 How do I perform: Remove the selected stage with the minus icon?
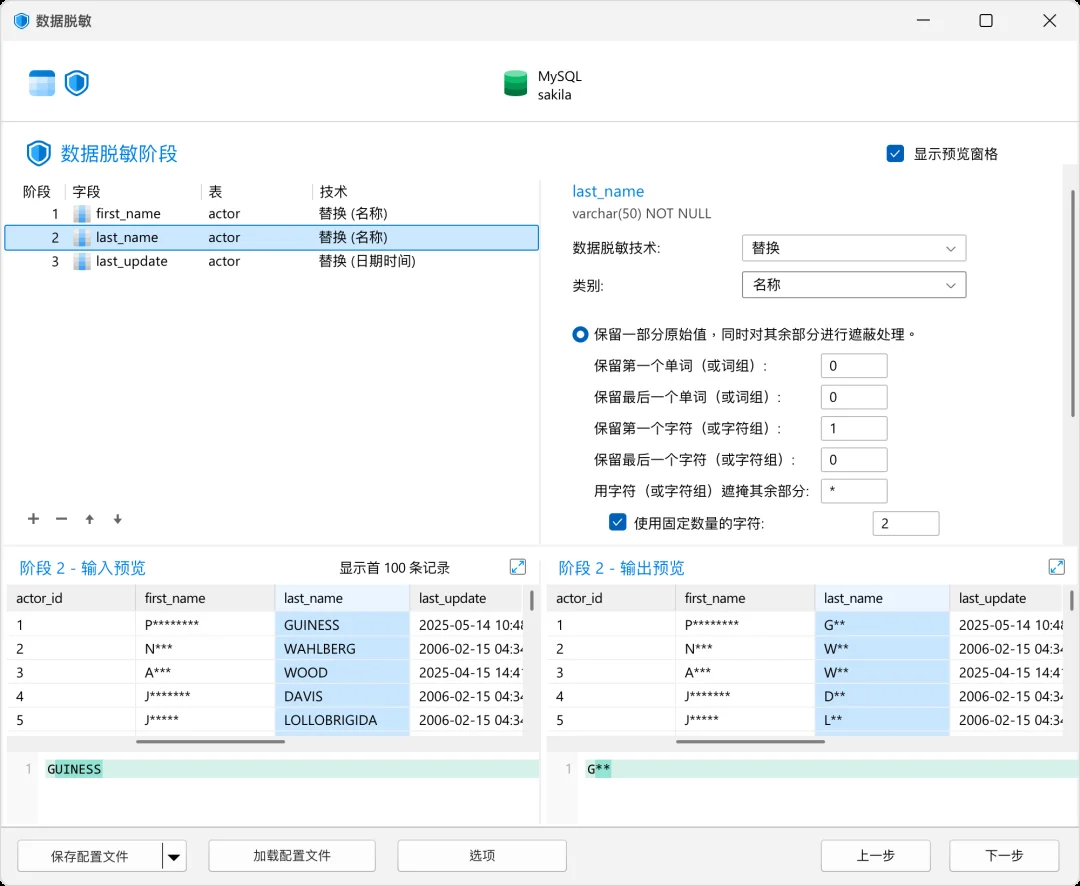coord(61,519)
